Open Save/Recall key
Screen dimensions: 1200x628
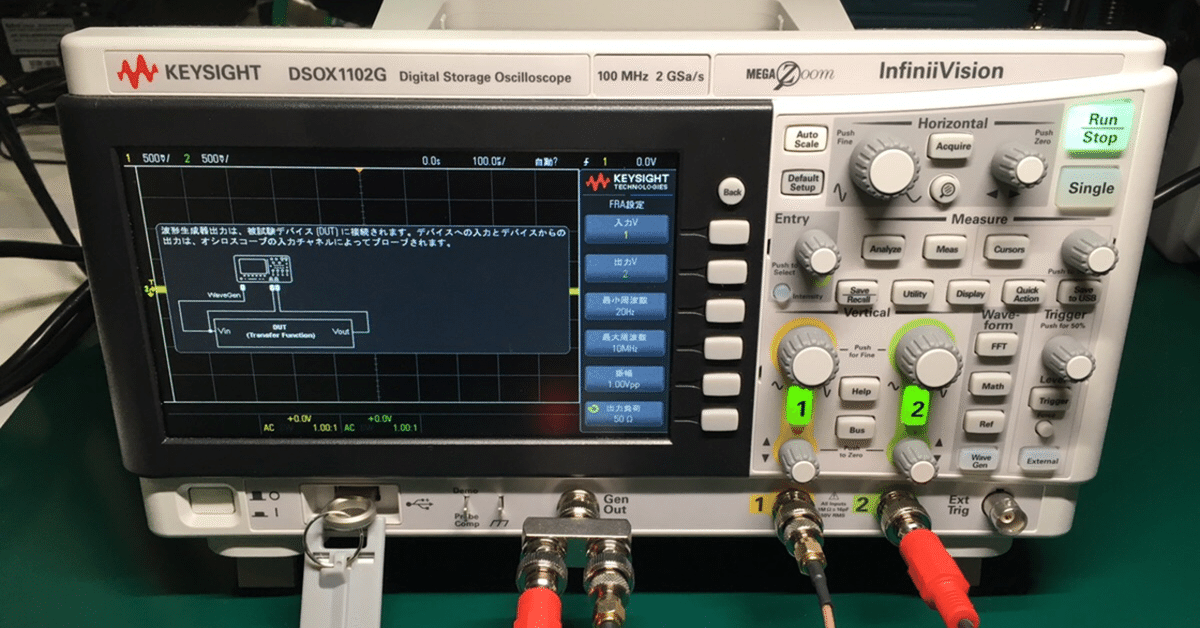856,292
